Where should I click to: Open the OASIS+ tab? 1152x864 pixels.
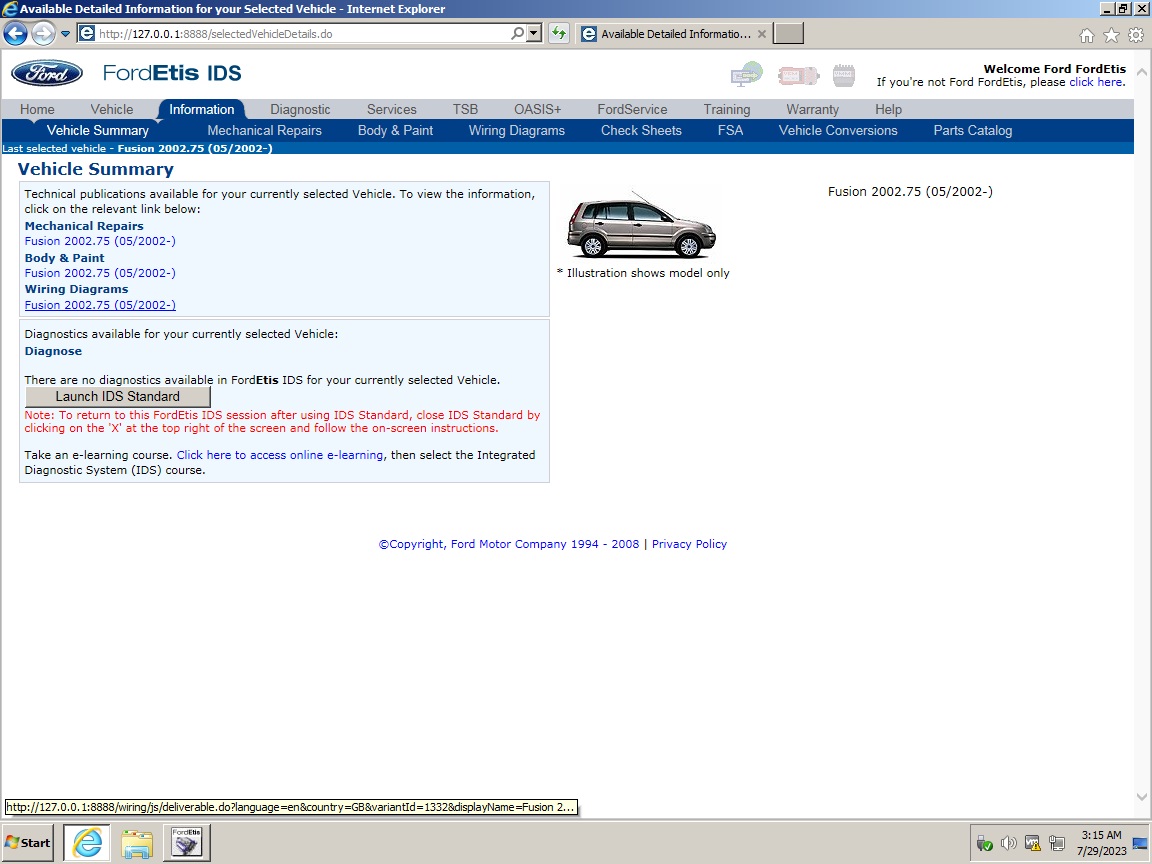click(537, 109)
